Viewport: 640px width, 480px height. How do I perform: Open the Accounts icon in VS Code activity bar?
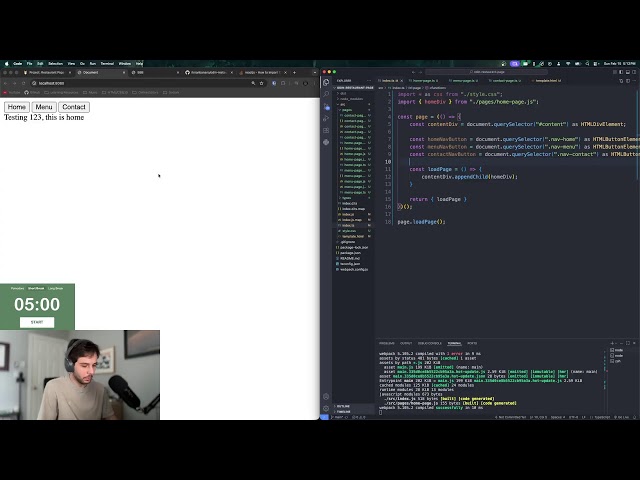[326, 396]
